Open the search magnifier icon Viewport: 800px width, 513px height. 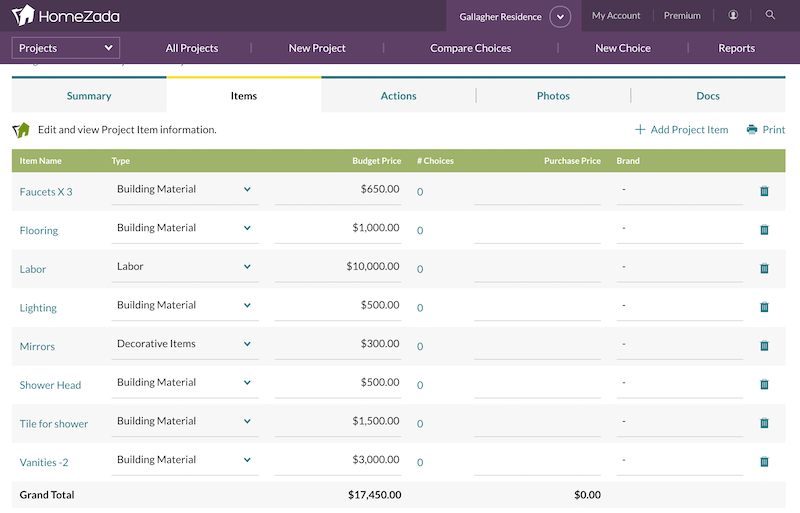pos(770,15)
